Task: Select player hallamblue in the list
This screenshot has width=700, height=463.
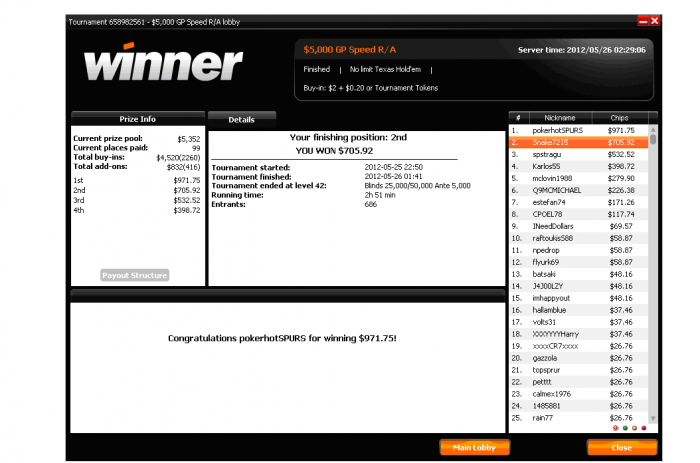Action: click(x=579, y=310)
